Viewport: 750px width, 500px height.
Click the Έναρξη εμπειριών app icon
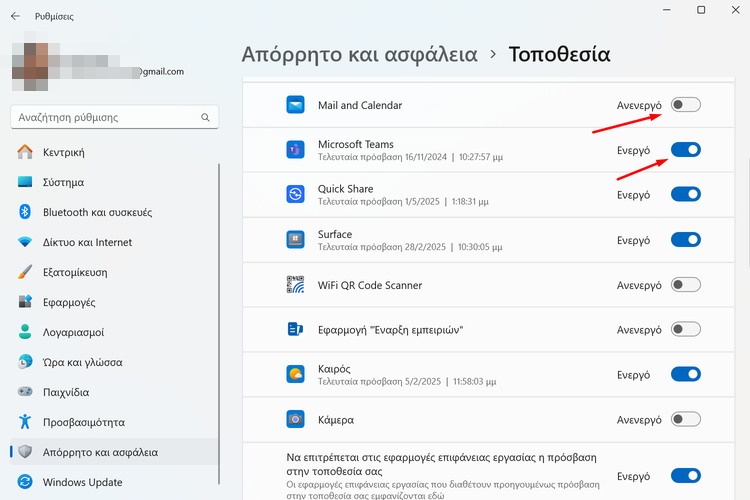296,329
